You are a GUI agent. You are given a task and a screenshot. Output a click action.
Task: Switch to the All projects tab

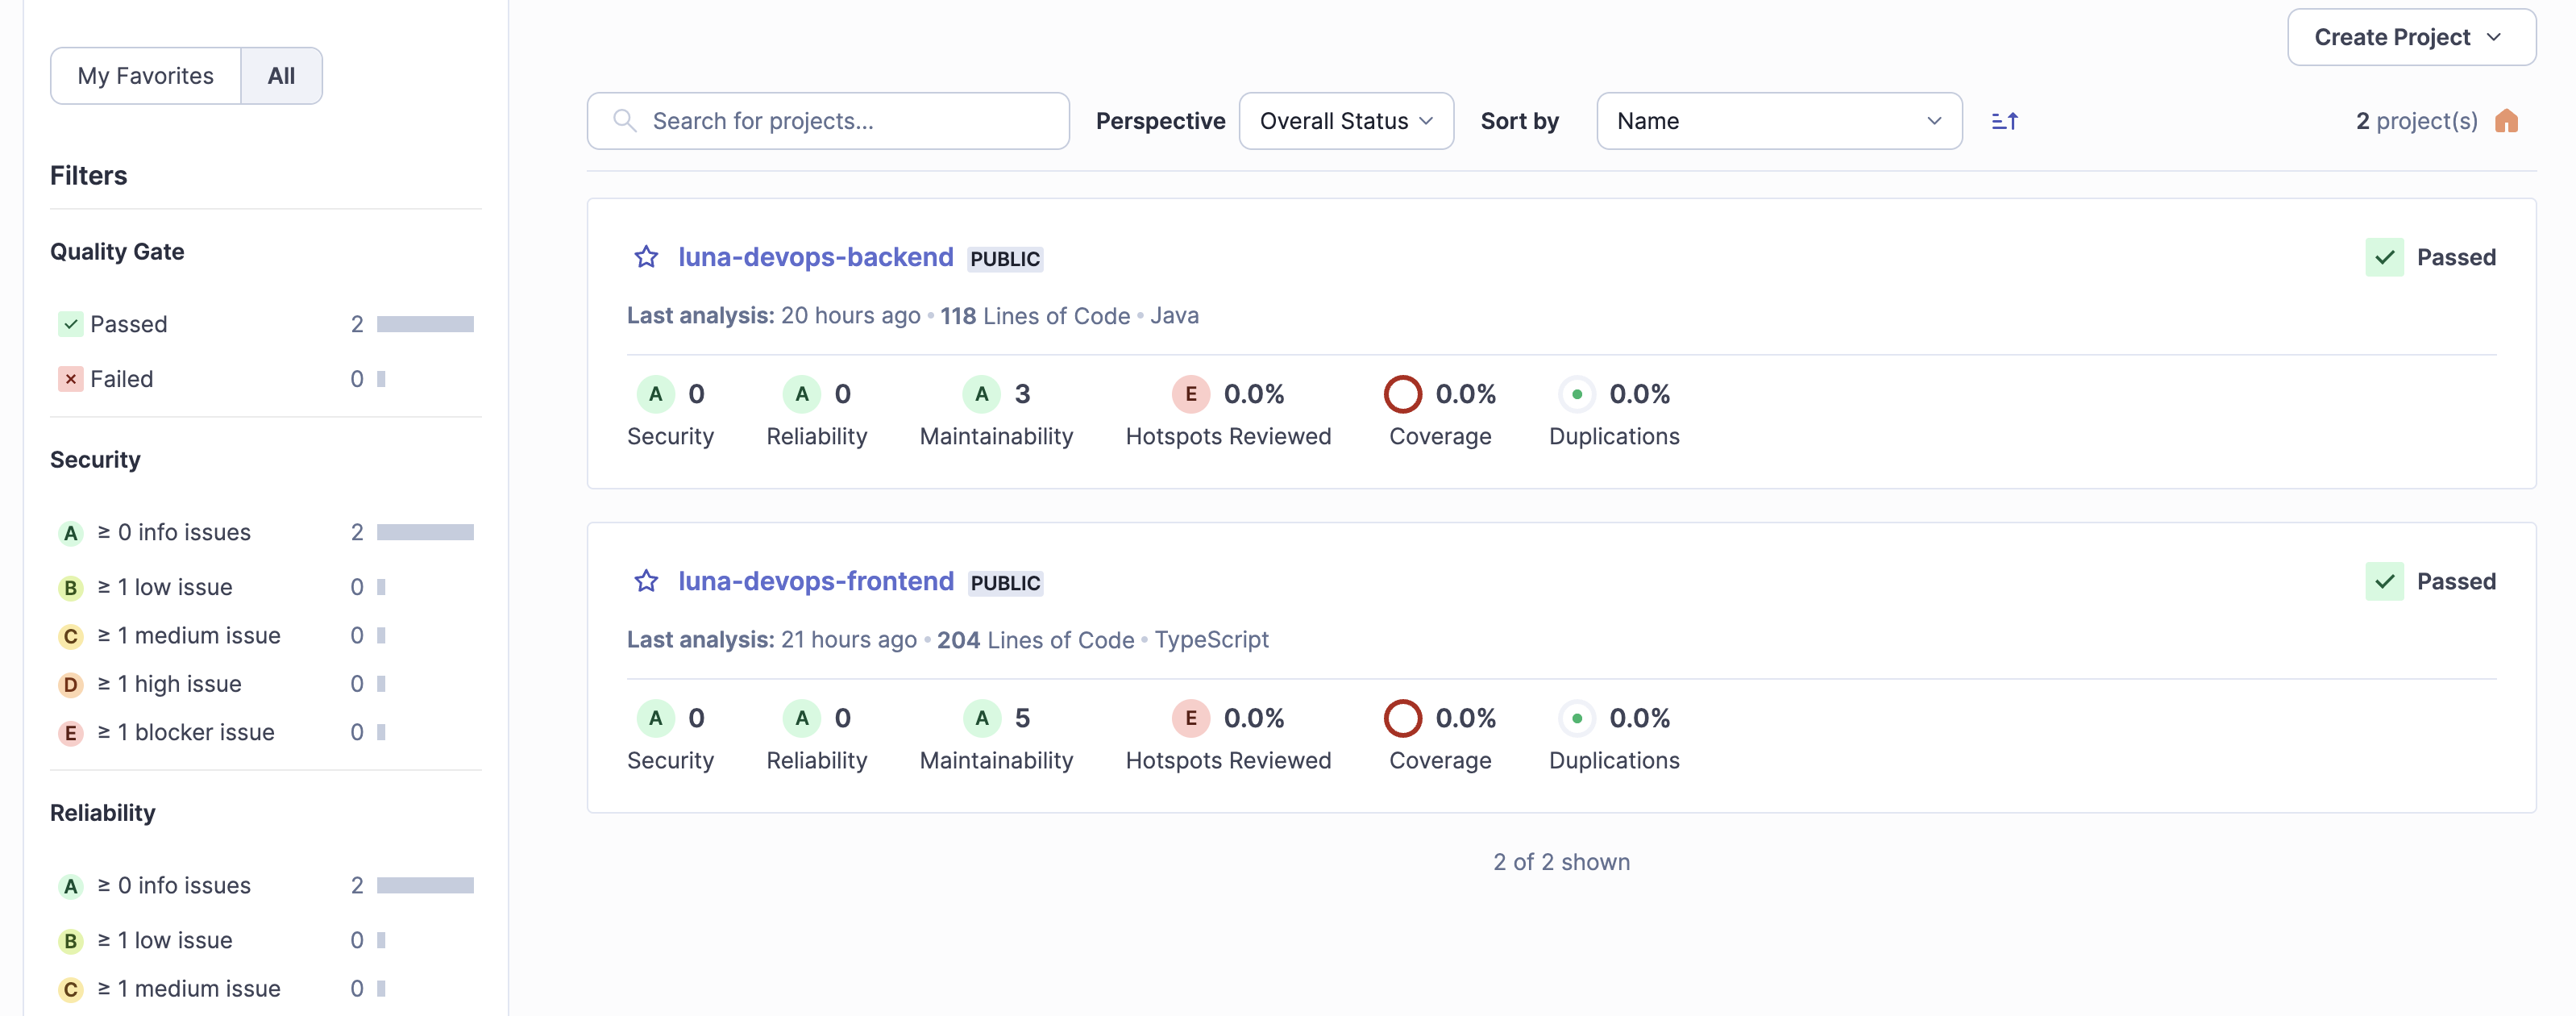click(x=281, y=76)
